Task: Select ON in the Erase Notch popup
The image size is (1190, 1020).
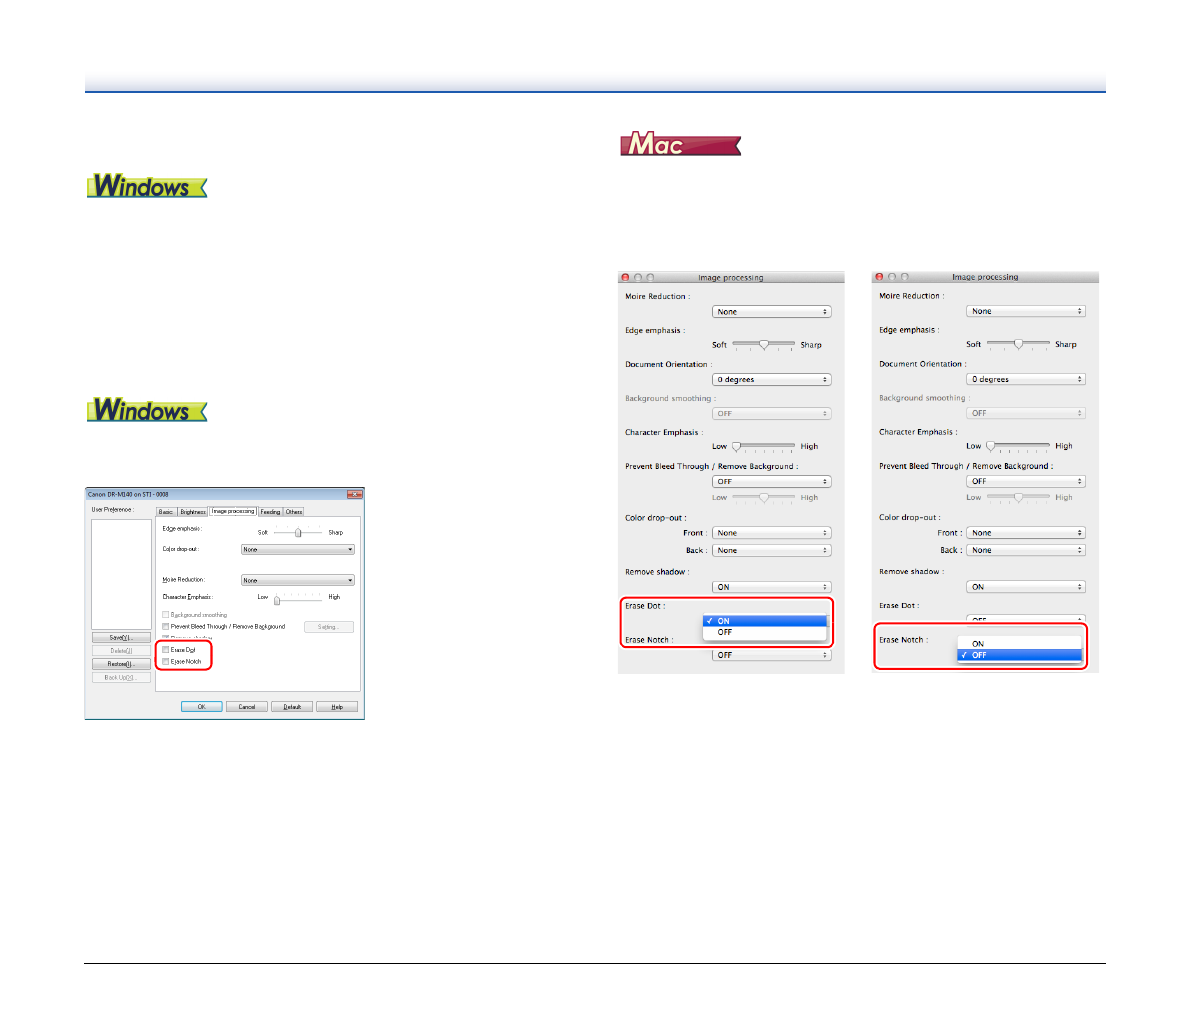Action: 1019,644
